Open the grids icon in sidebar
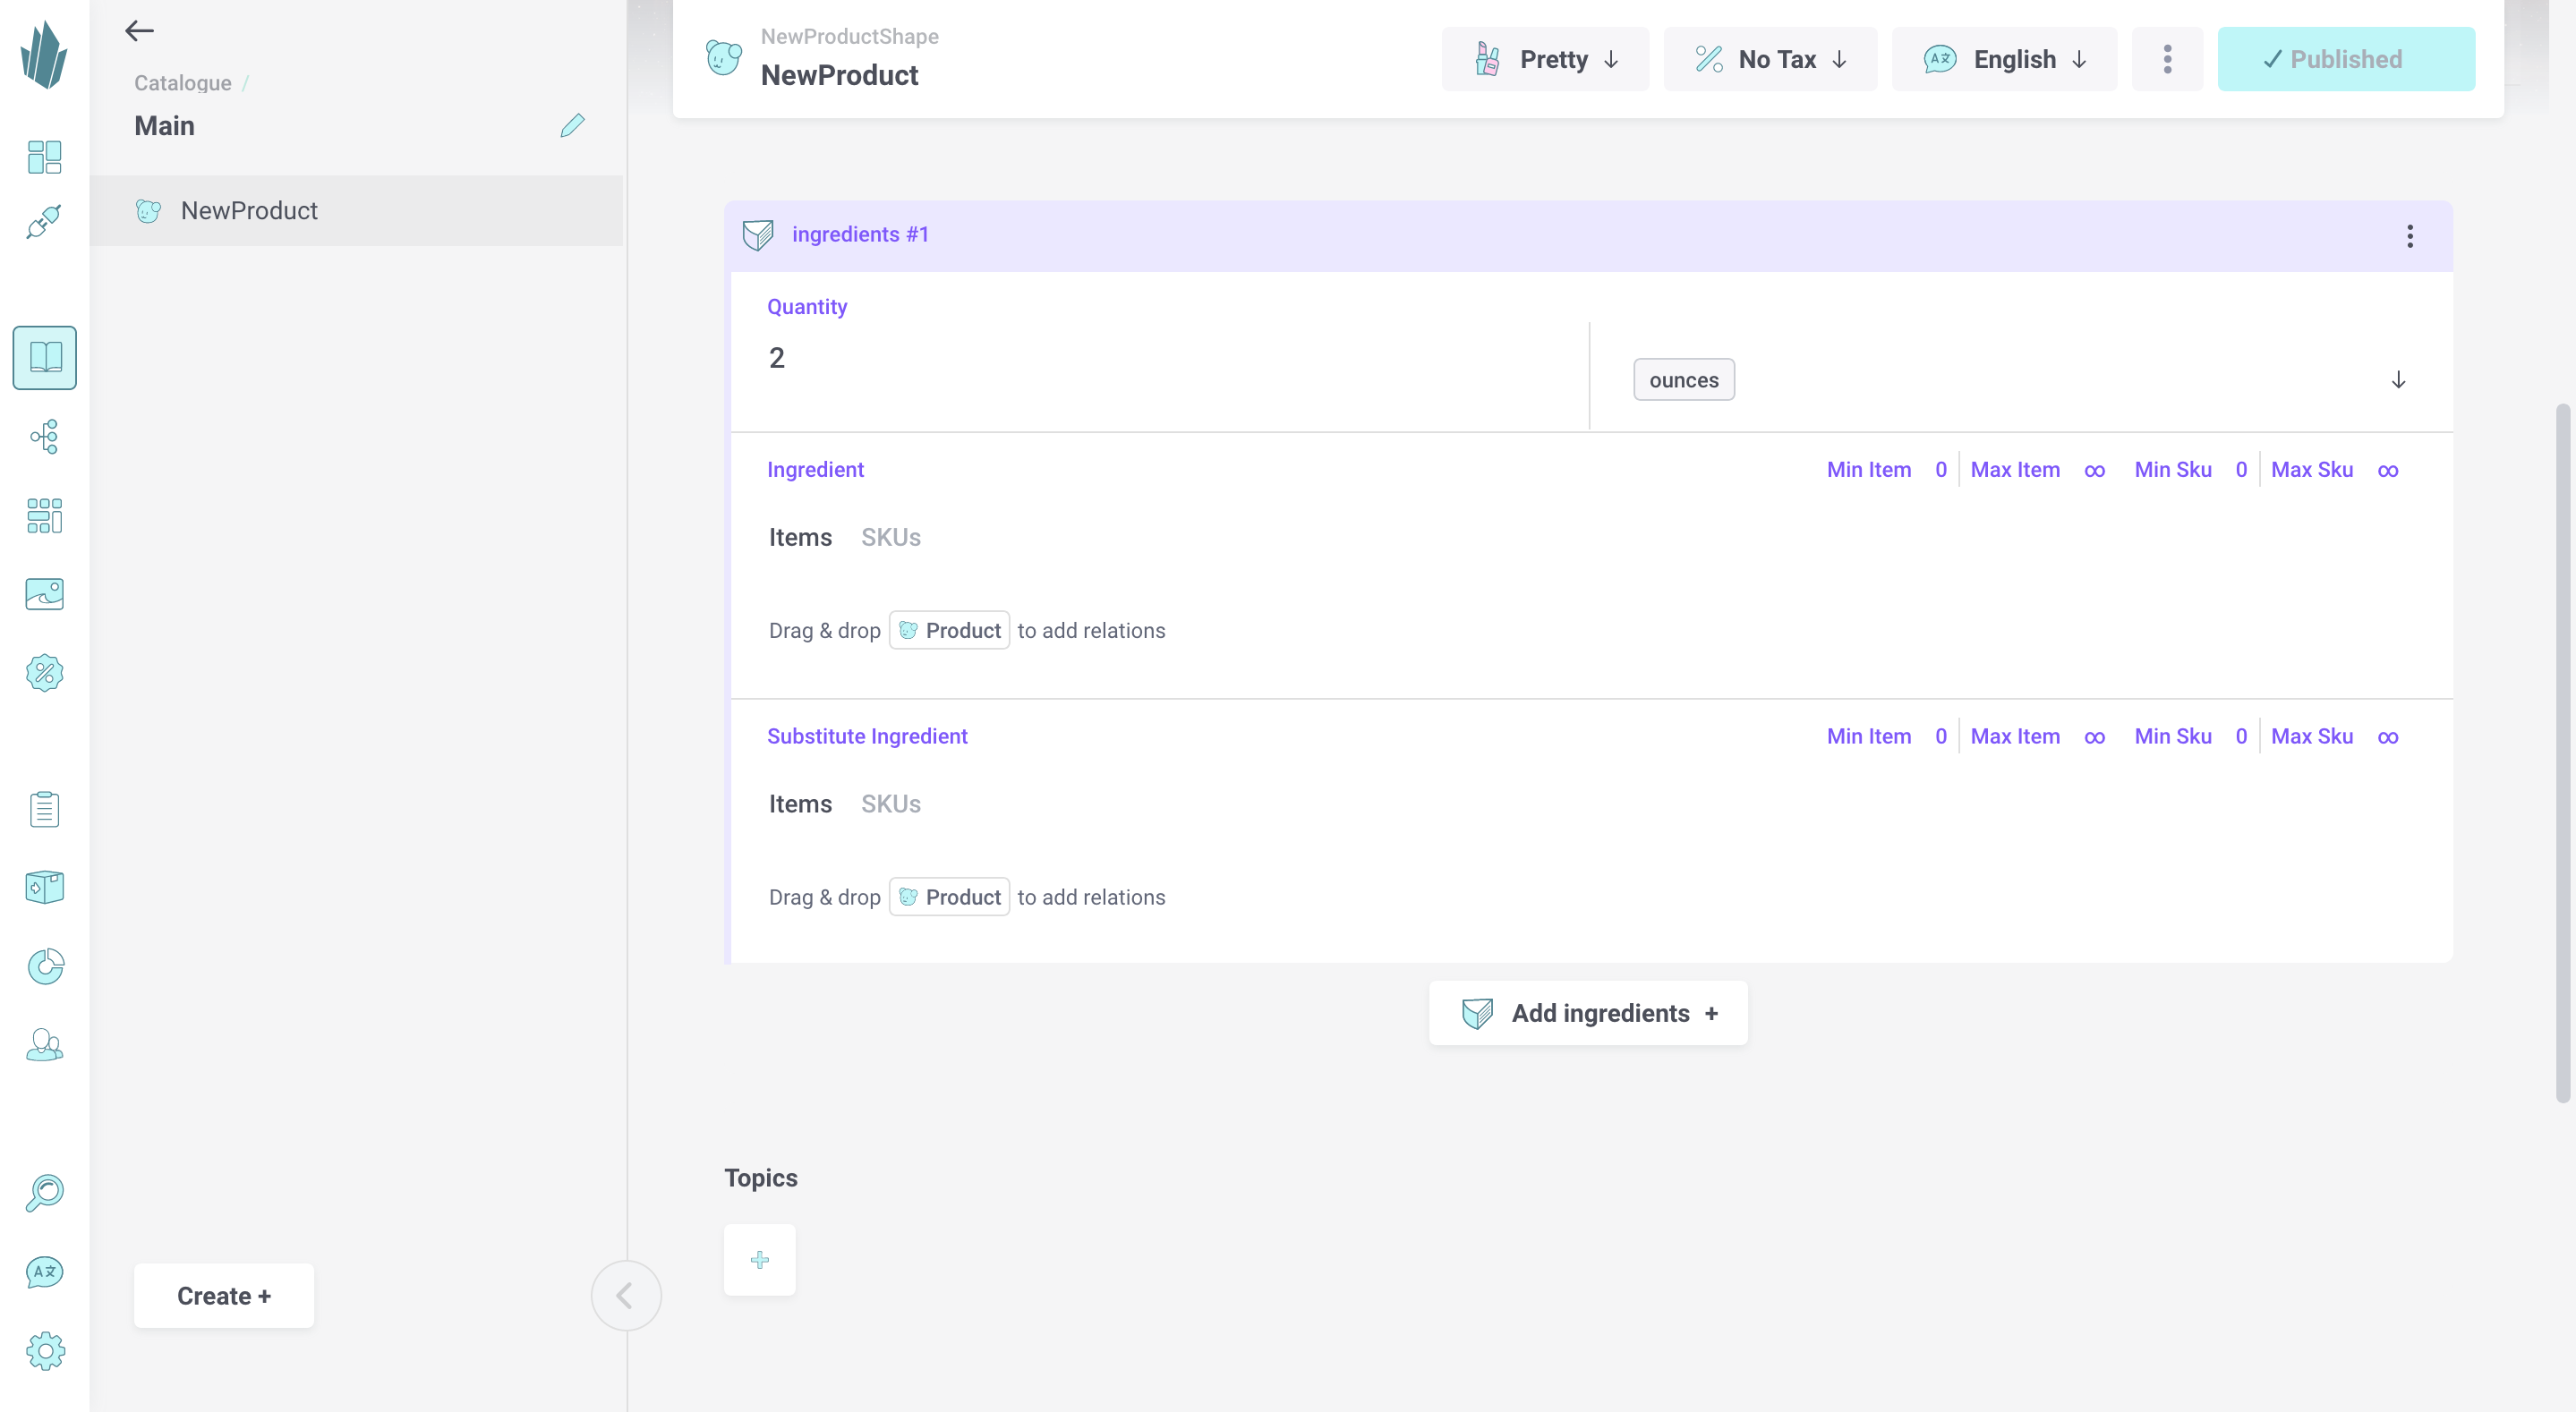 pyautogui.click(x=44, y=515)
